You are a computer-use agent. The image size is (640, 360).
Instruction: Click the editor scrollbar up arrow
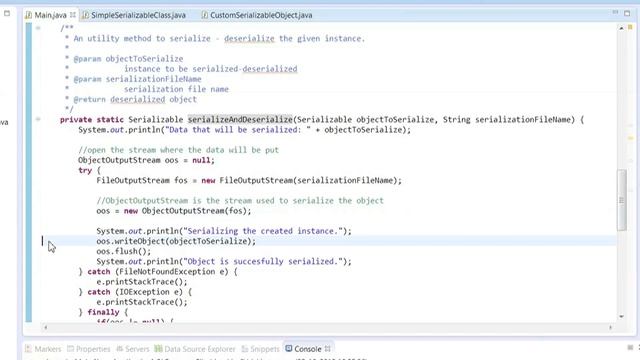click(621, 28)
